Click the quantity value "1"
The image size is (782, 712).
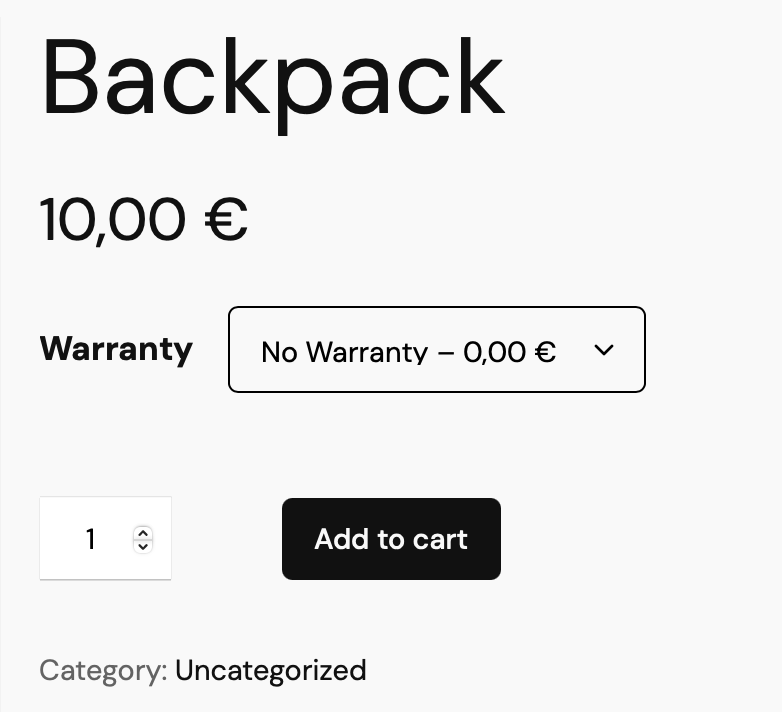[90, 540]
